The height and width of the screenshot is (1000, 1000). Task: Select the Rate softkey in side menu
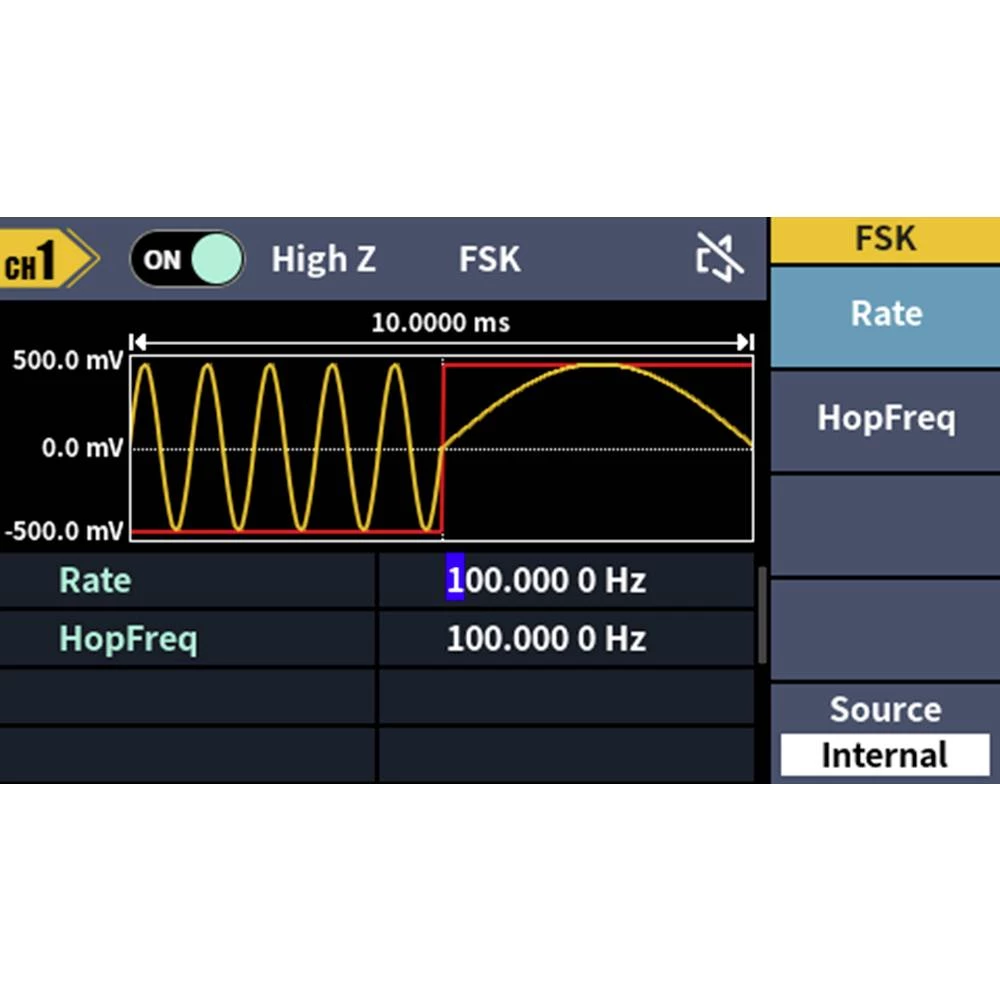pos(885,315)
